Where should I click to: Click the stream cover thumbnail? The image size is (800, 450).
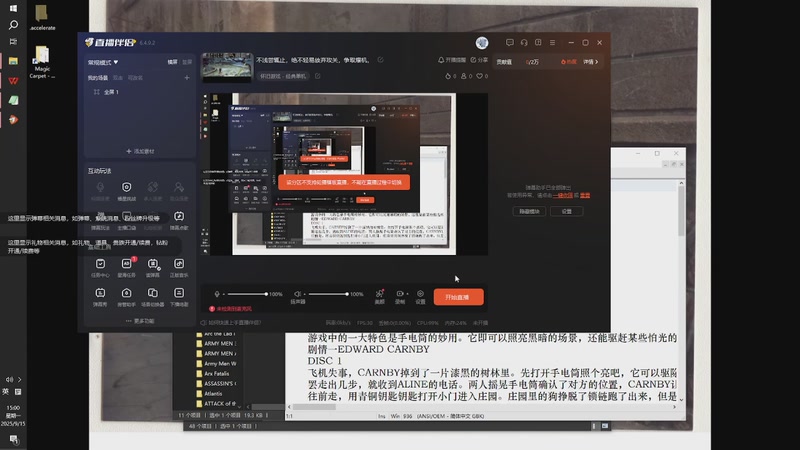coord(227,67)
